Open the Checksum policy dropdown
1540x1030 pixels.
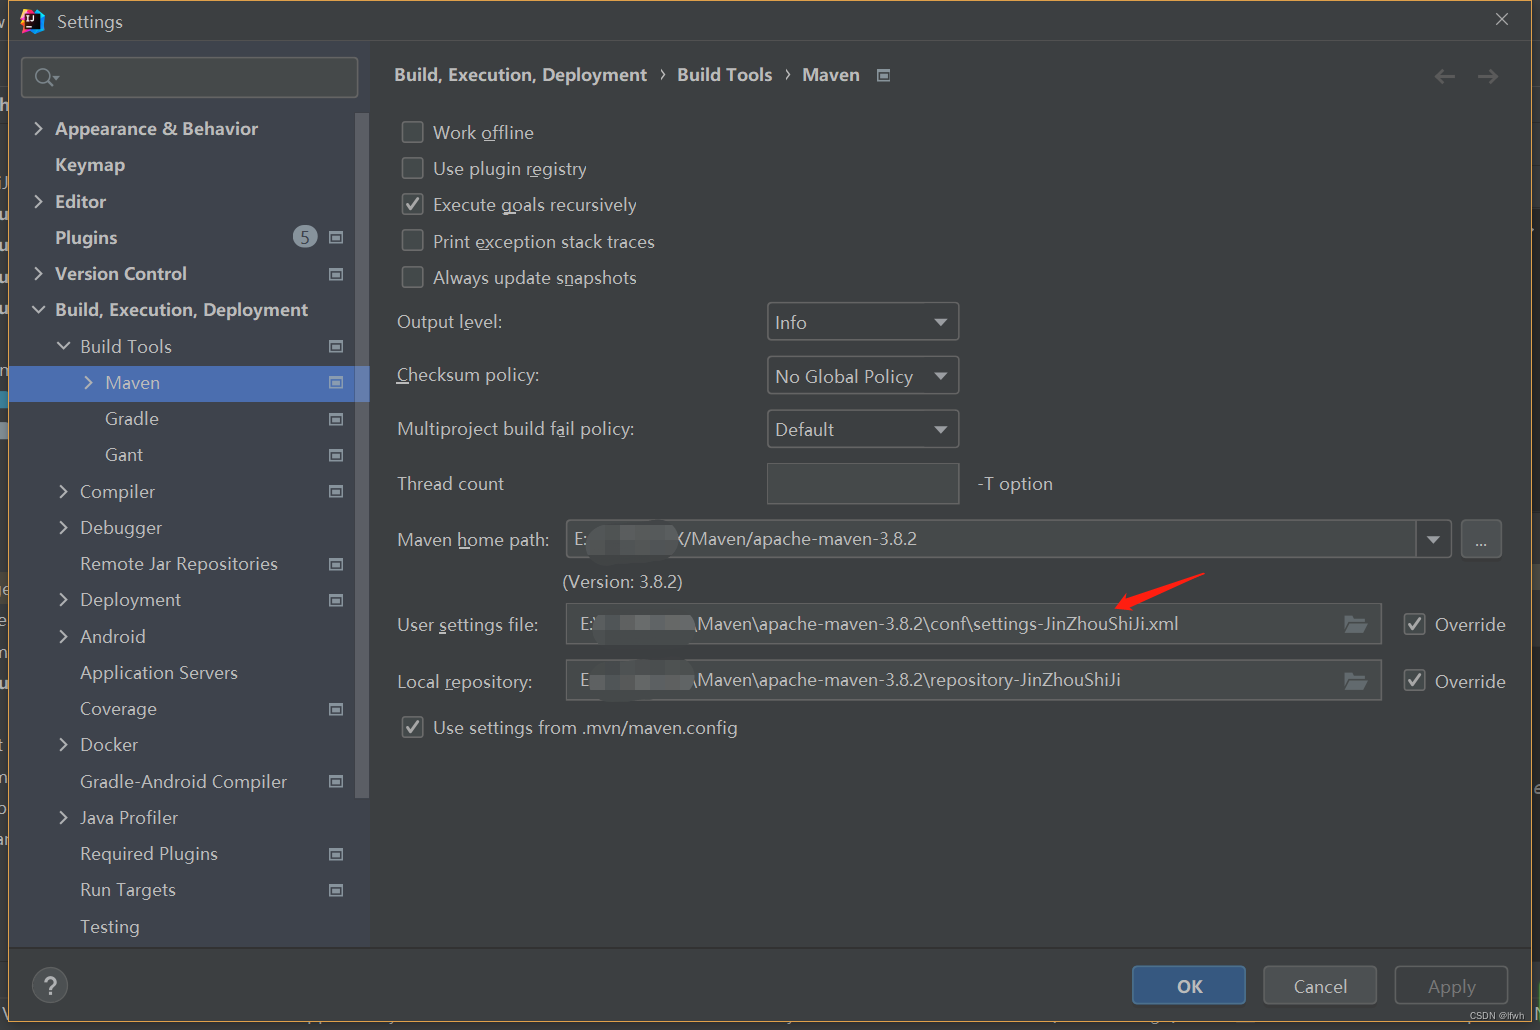tap(862, 375)
